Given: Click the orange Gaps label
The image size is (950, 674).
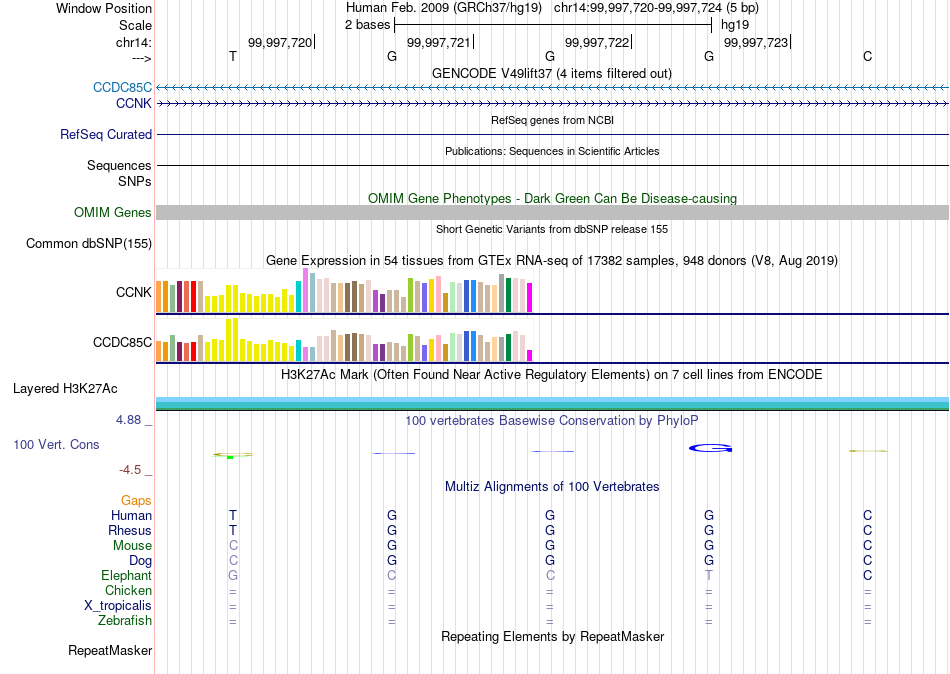Looking at the screenshot, I should (136, 501).
